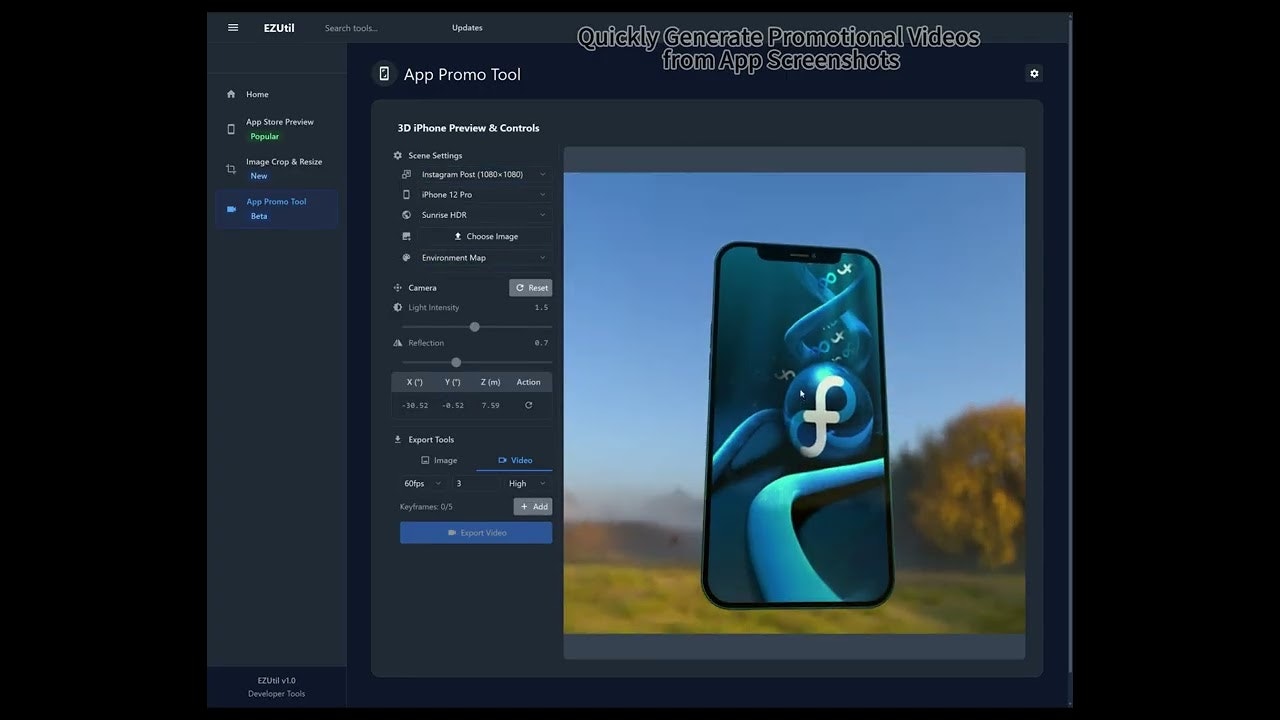Click the Export Tools download icon
Image resolution: width=1280 pixels, height=720 pixels.
click(398, 440)
